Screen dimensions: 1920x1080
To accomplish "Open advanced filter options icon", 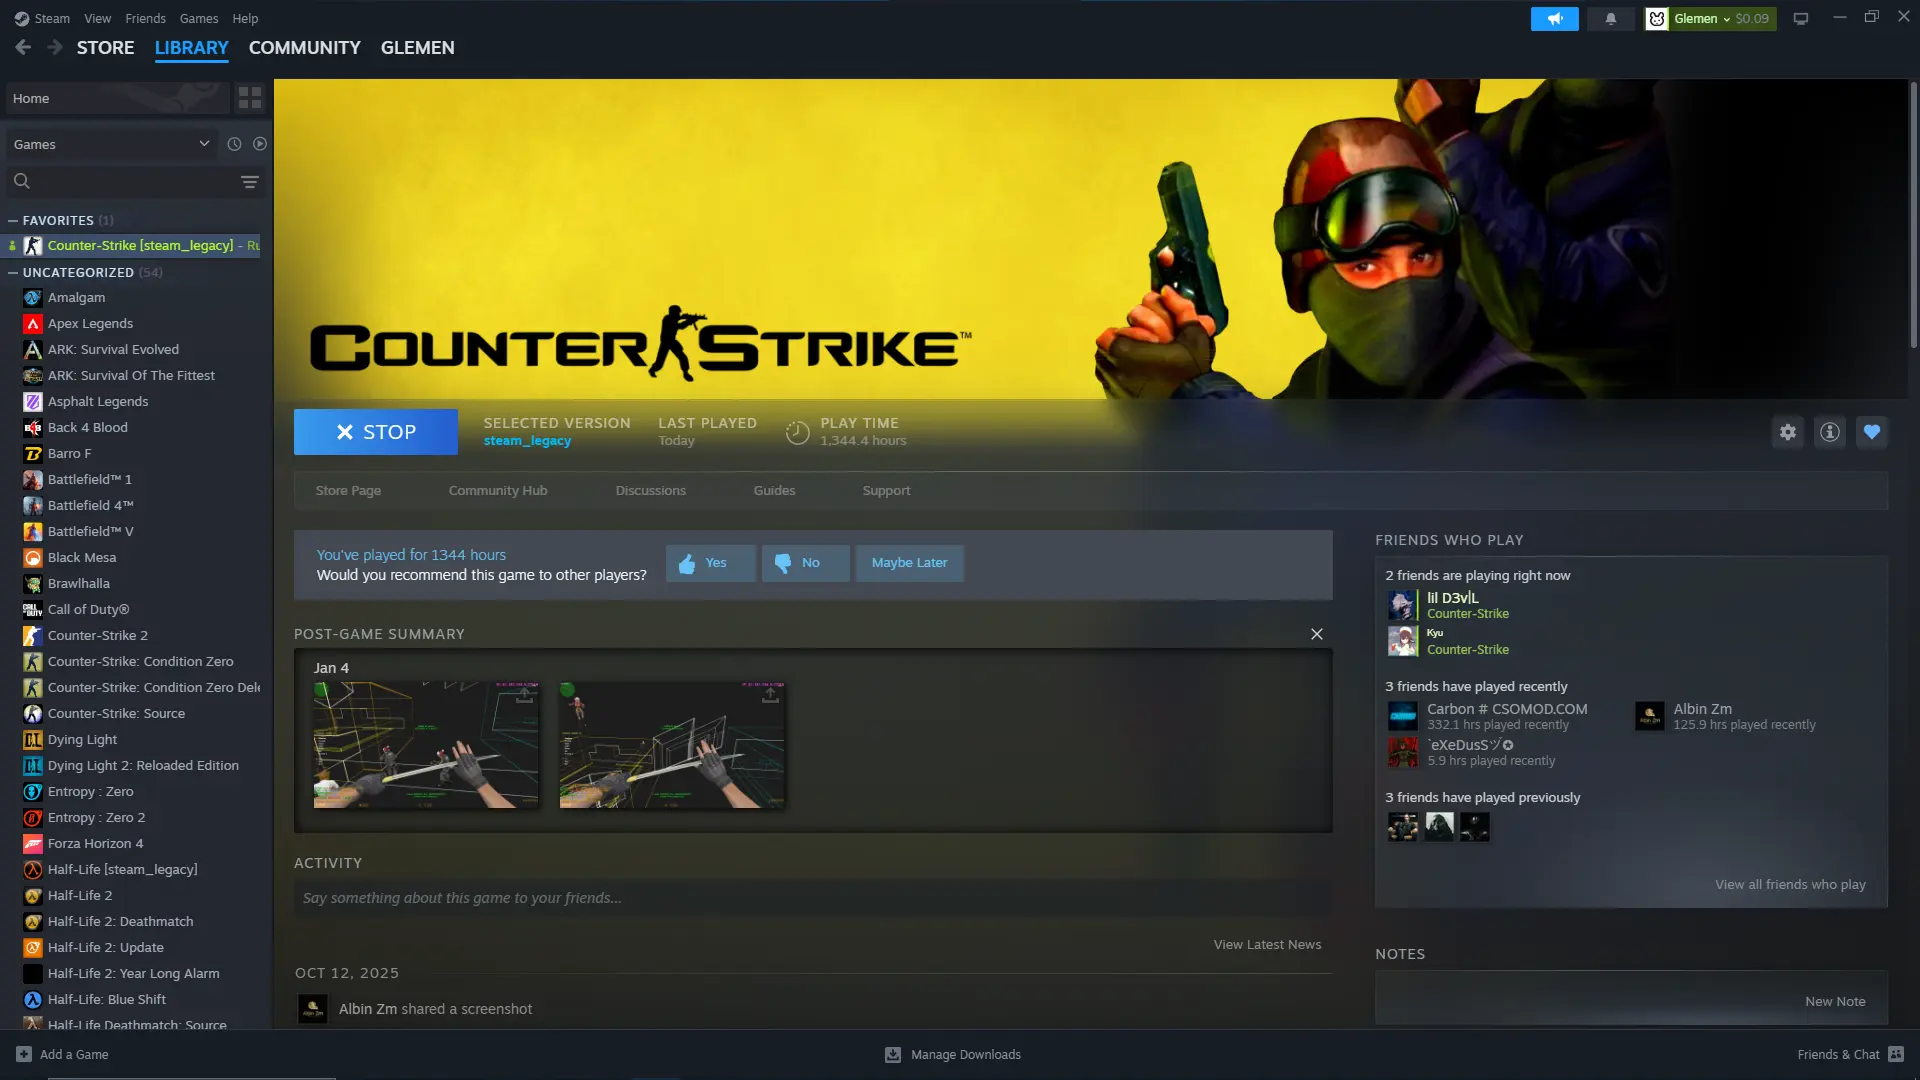I will 250,181.
